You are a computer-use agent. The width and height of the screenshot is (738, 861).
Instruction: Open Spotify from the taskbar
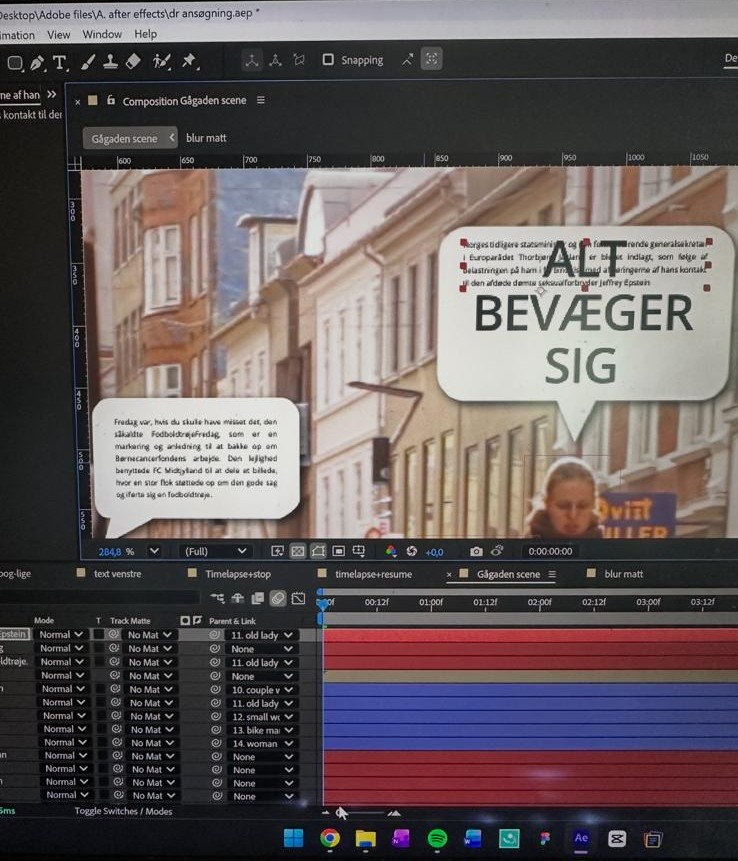tap(437, 839)
